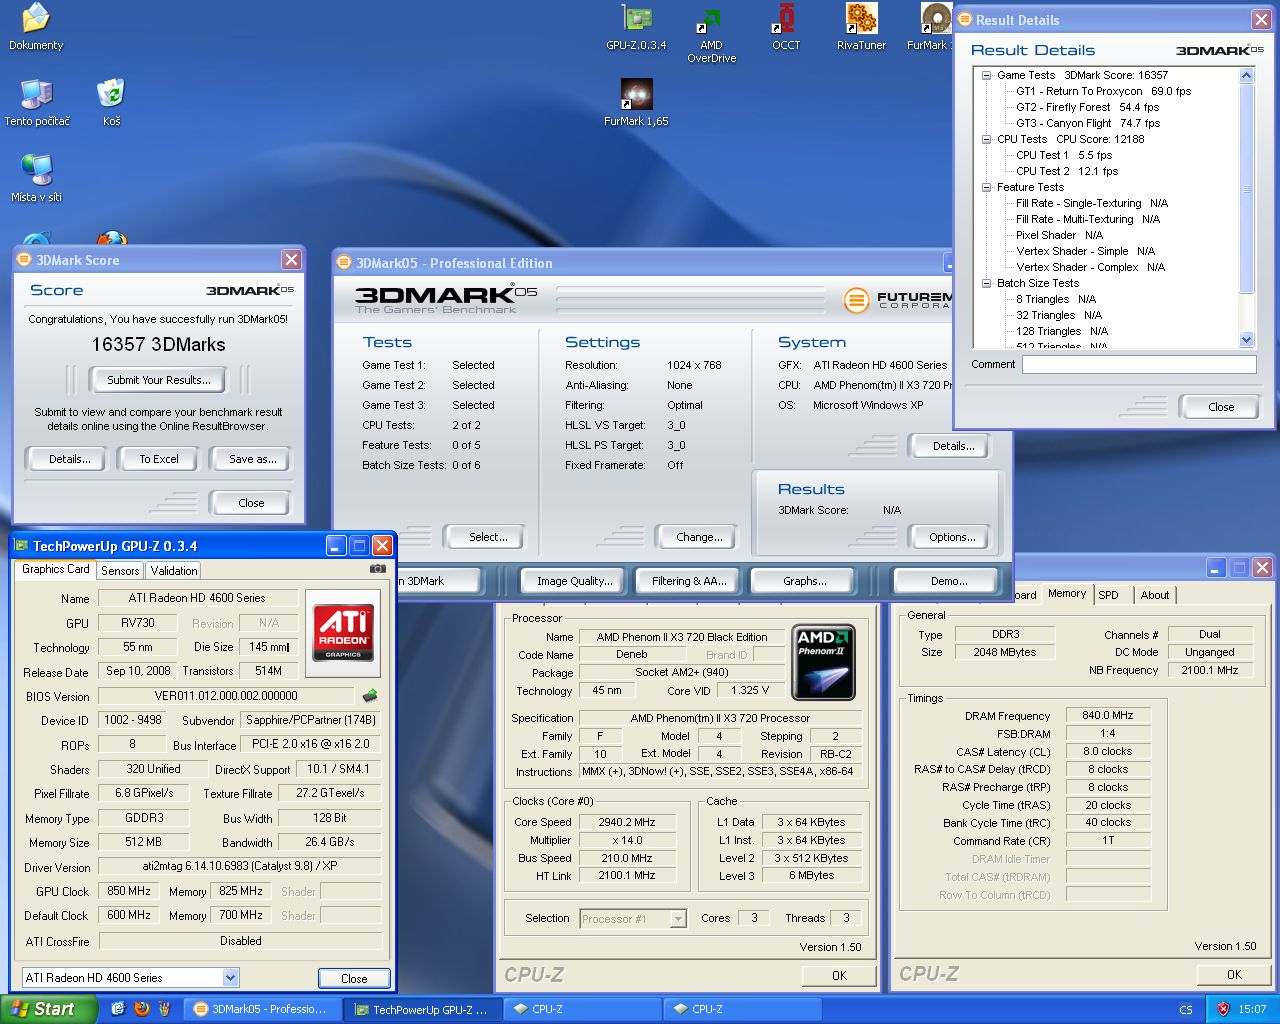Screen dimensions: 1280x1024
Task: Click the ATI Radeon logo in GPU-Z
Action: tap(343, 631)
